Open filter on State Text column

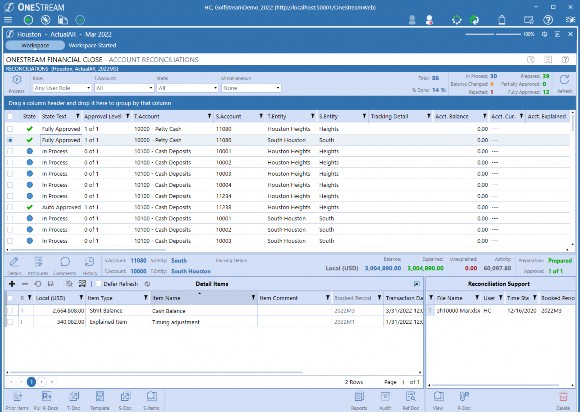pyautogui.click(x=78, y=116)
